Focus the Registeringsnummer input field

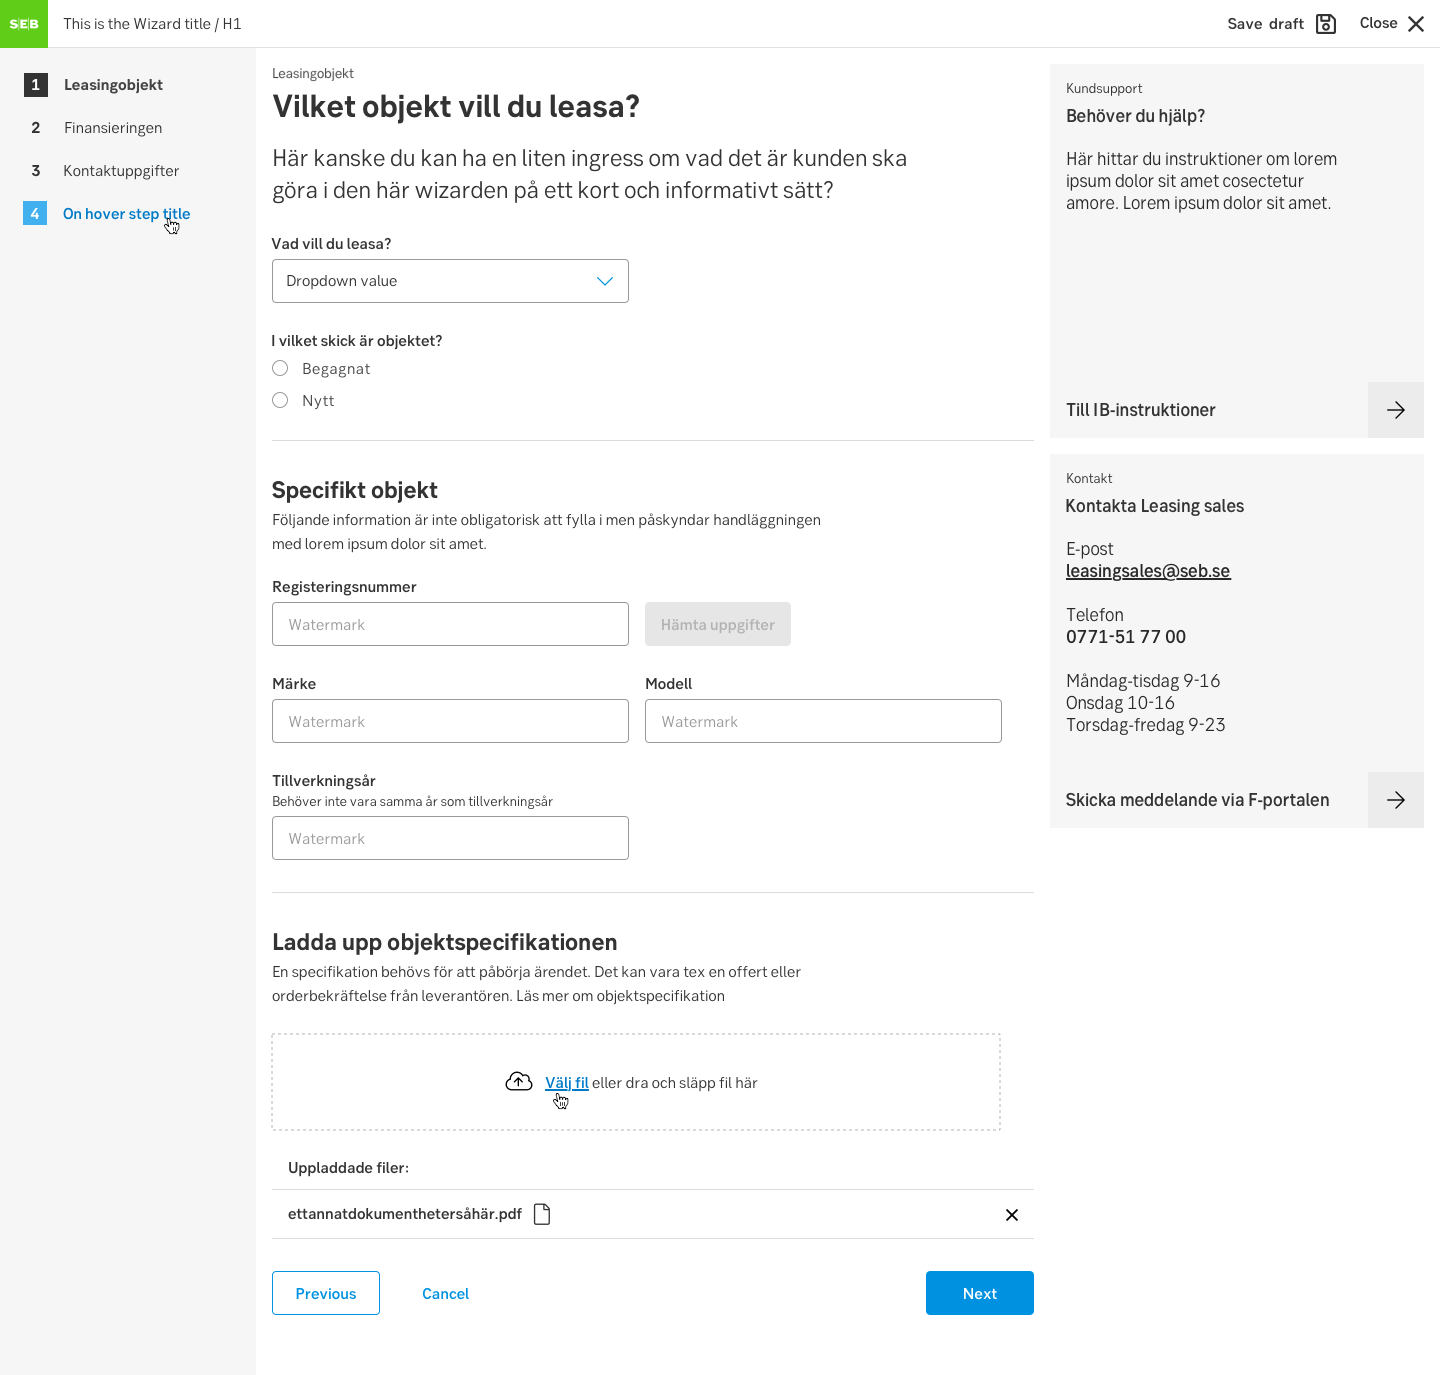[x=450, y=624]
